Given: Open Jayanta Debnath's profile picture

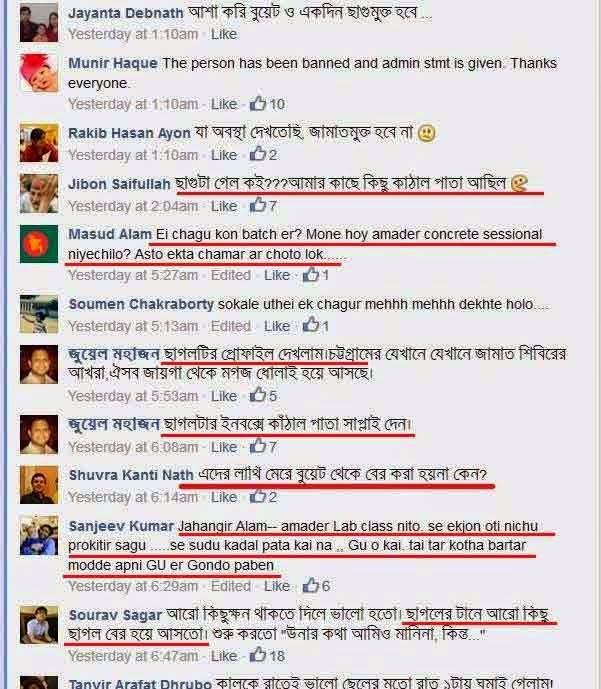Looking at the screenshot, I should pos(39,22).
